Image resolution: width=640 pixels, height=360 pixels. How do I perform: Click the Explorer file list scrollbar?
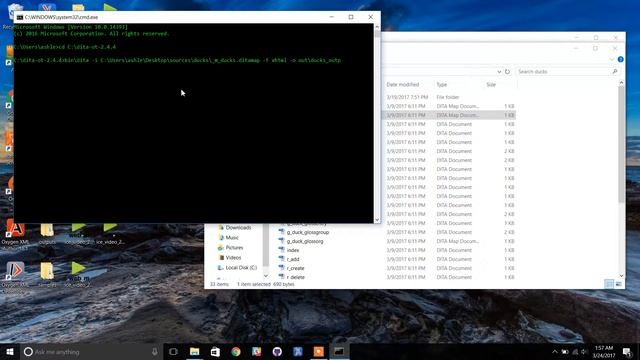pyautogui.click(x=621, y=144)
